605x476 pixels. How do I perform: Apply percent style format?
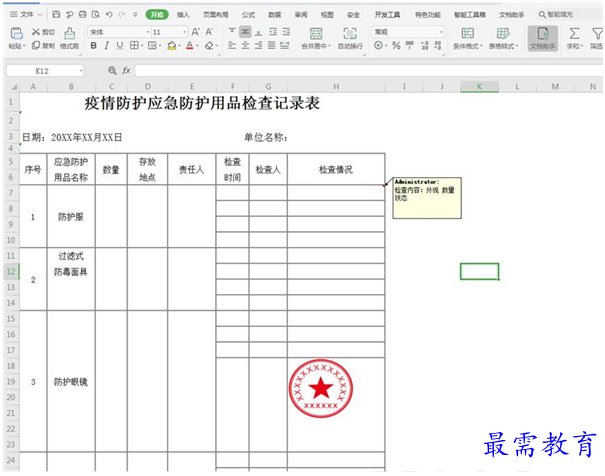396,46
